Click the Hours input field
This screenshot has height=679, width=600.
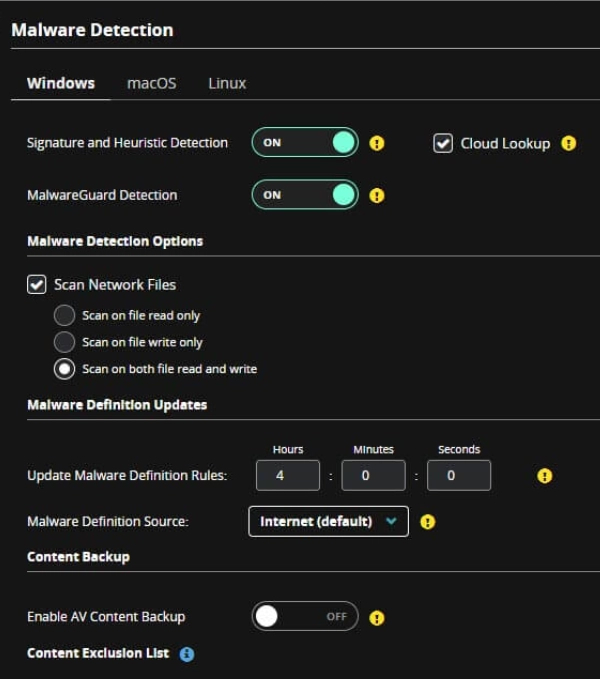point(288,475)
